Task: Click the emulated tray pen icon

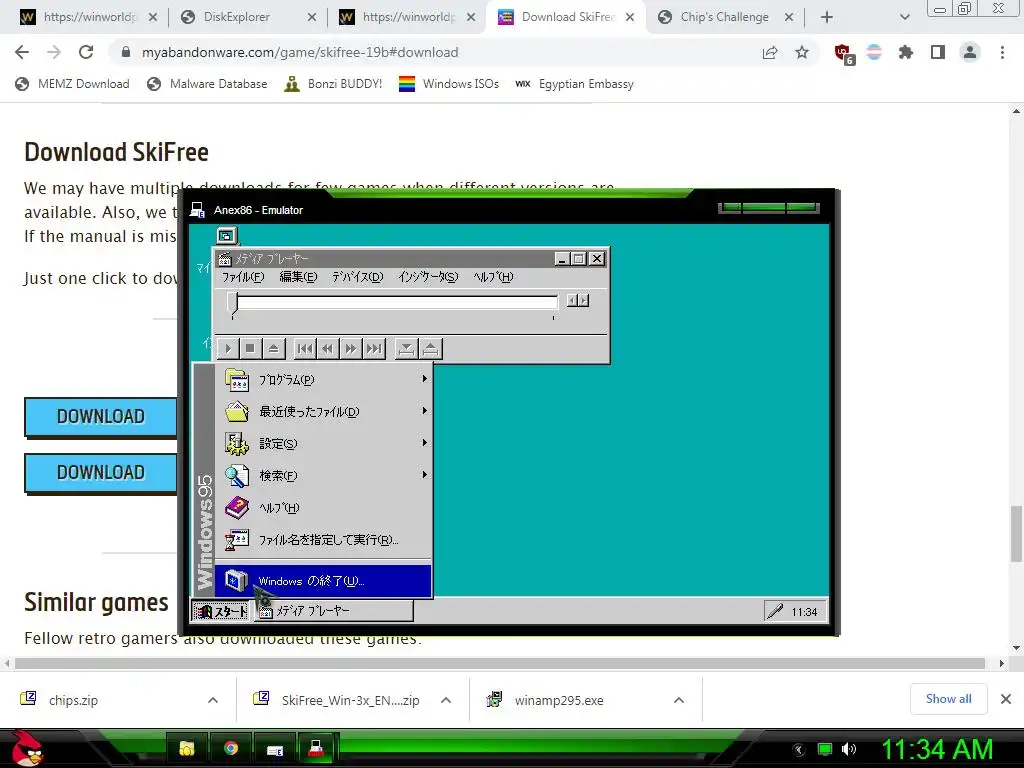Action: [775, 612]
